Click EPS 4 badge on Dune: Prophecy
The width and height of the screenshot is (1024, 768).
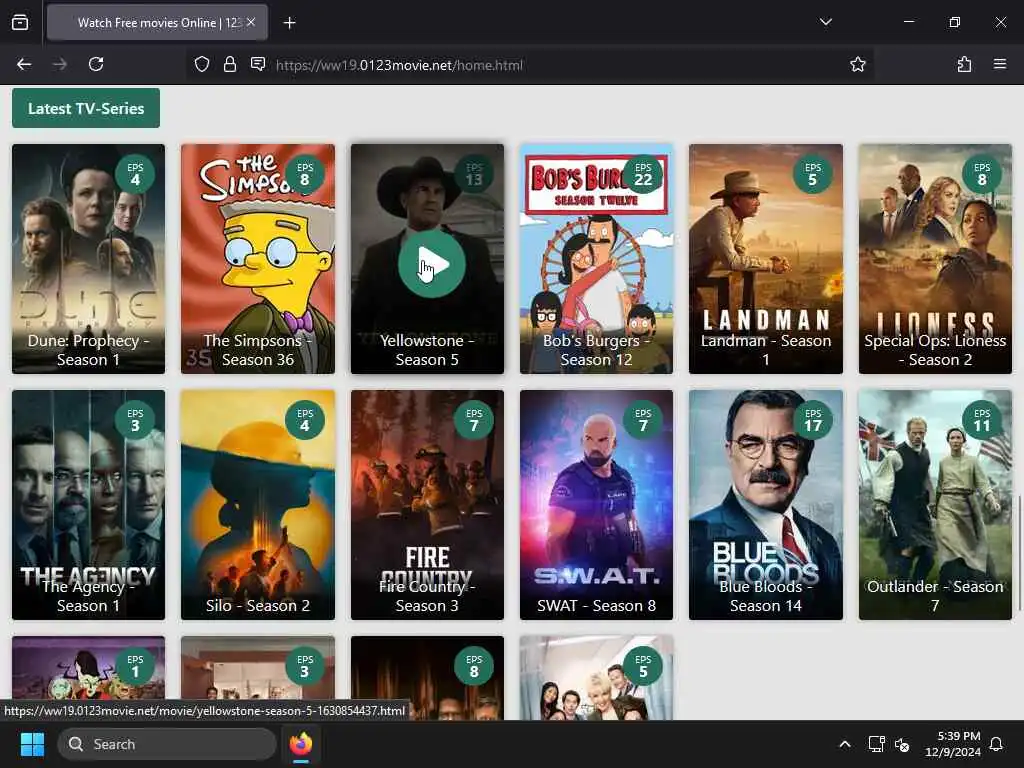(x=135, y=174)
